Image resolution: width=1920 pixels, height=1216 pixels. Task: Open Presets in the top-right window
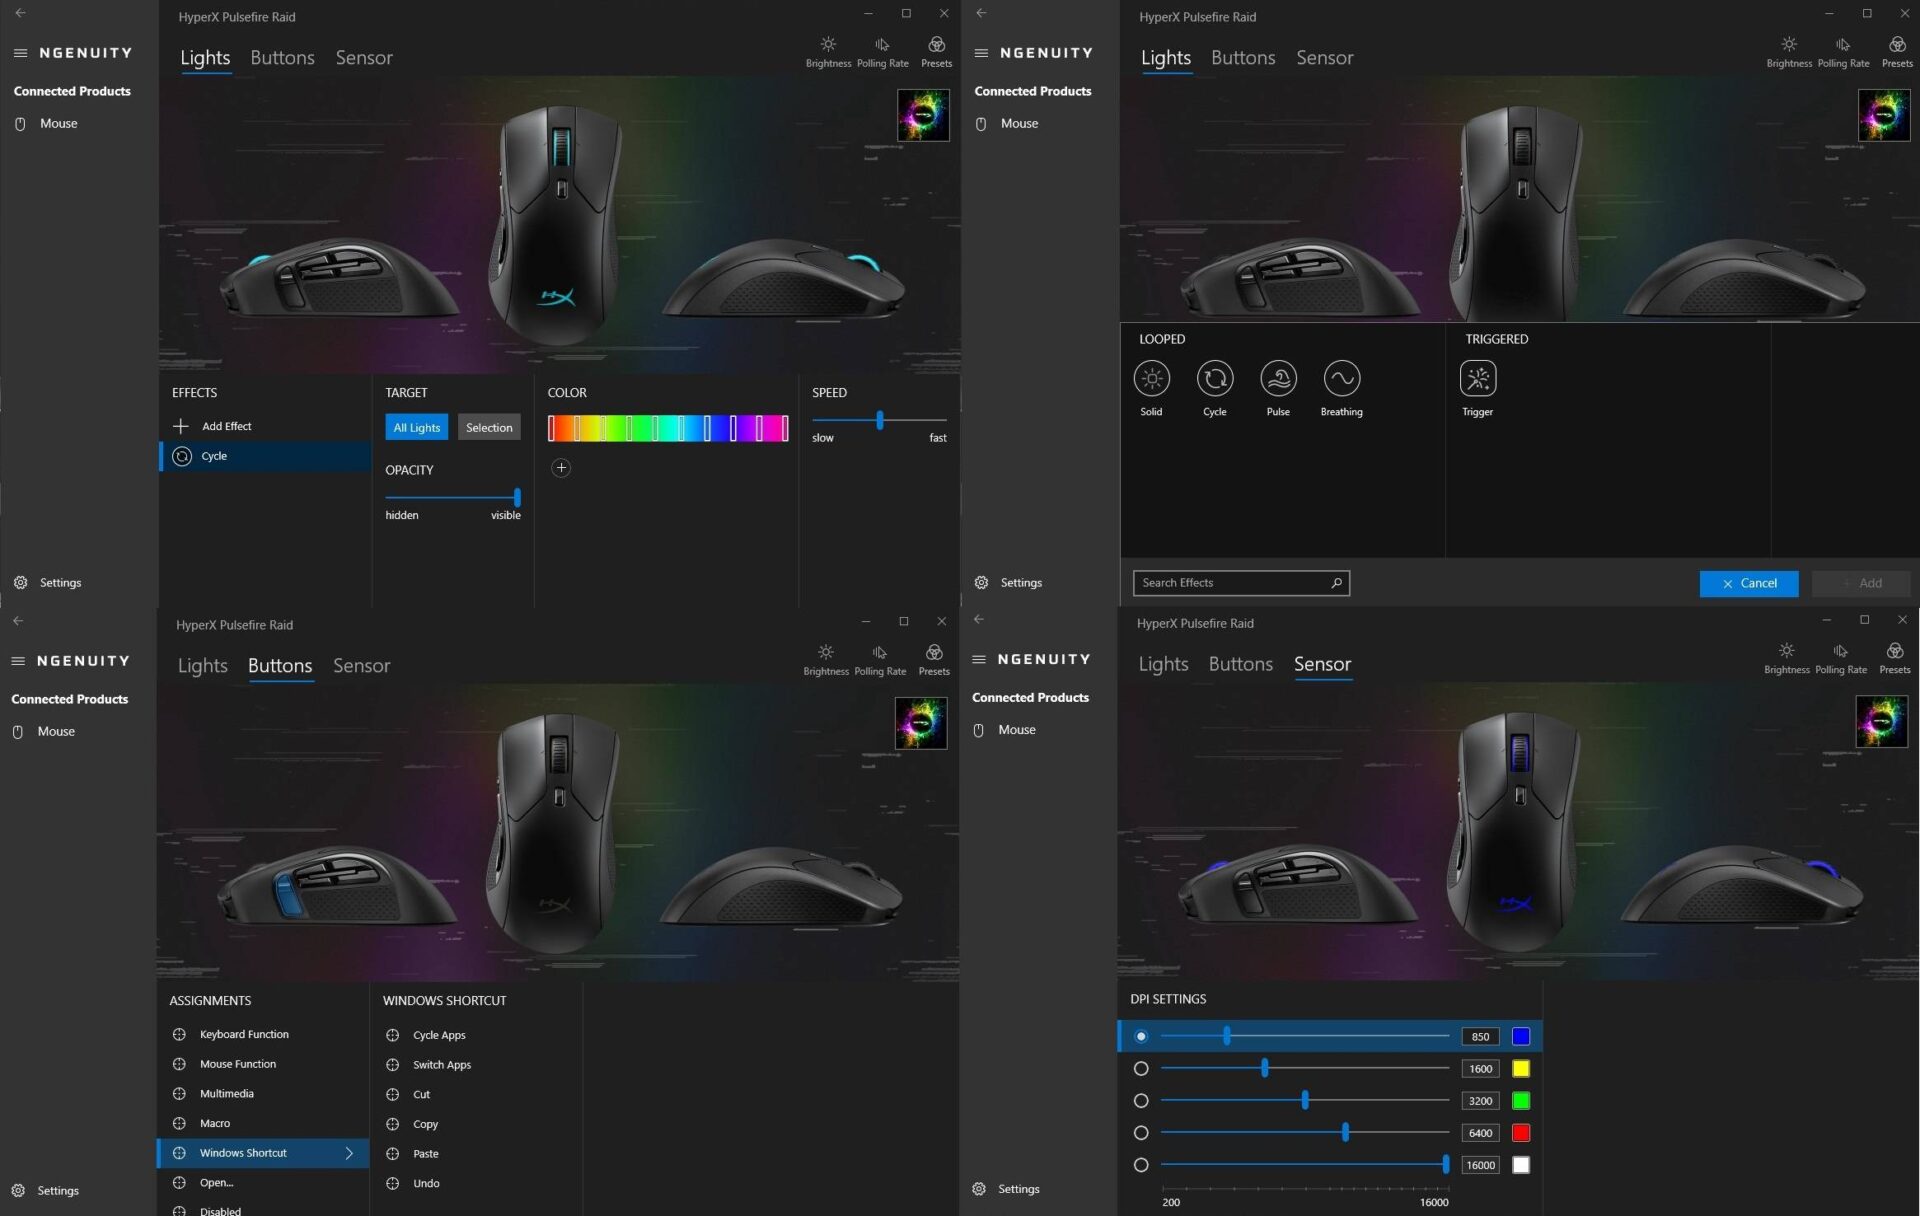tap(1897, 52)
